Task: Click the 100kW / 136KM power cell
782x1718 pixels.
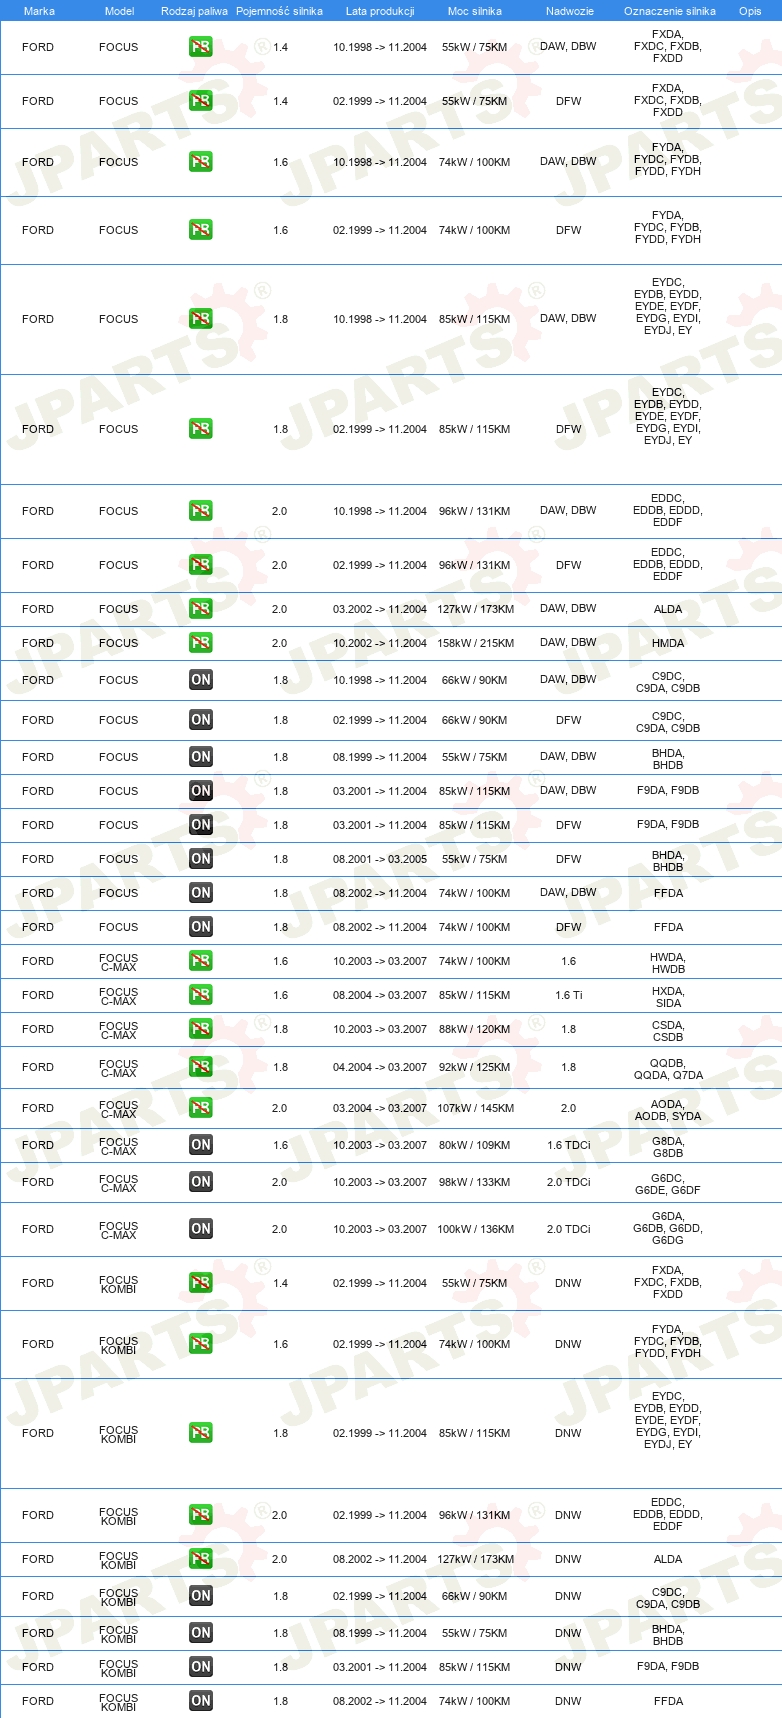Action: pyautogui.click(x=475, y=1229)
